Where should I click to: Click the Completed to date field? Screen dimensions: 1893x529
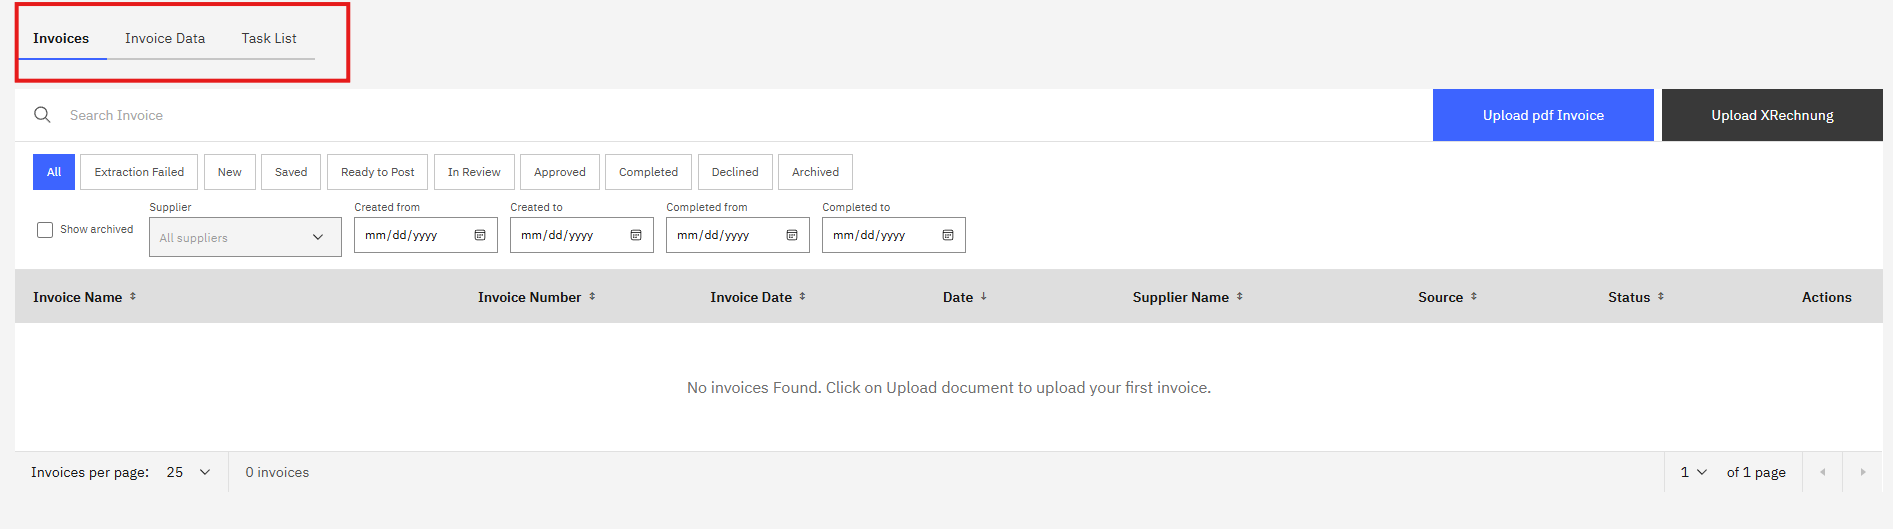pos(894,235)
